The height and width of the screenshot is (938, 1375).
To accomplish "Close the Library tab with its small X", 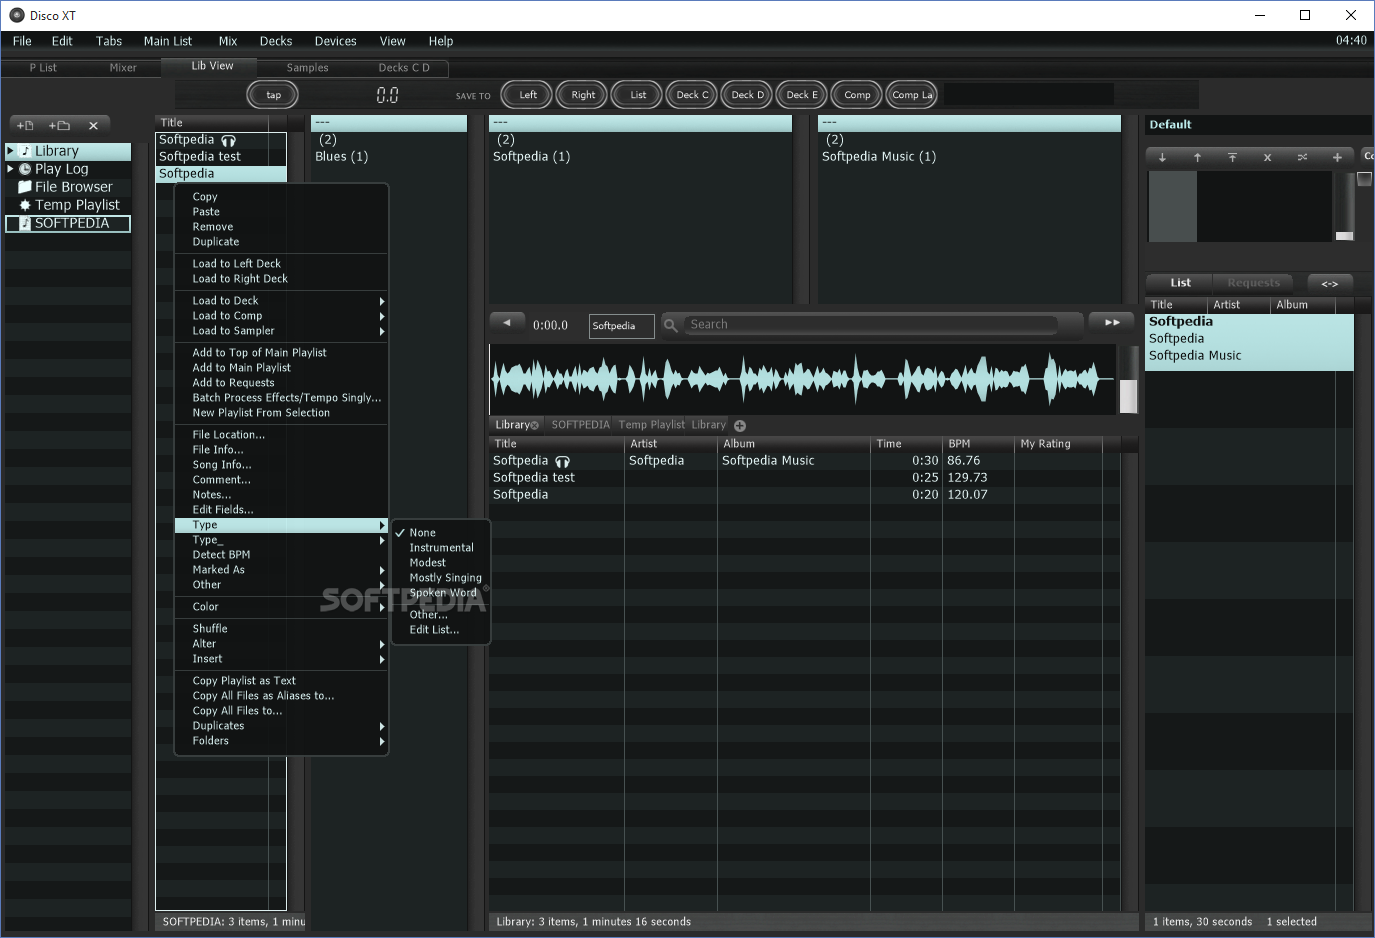I will [534, 425].
